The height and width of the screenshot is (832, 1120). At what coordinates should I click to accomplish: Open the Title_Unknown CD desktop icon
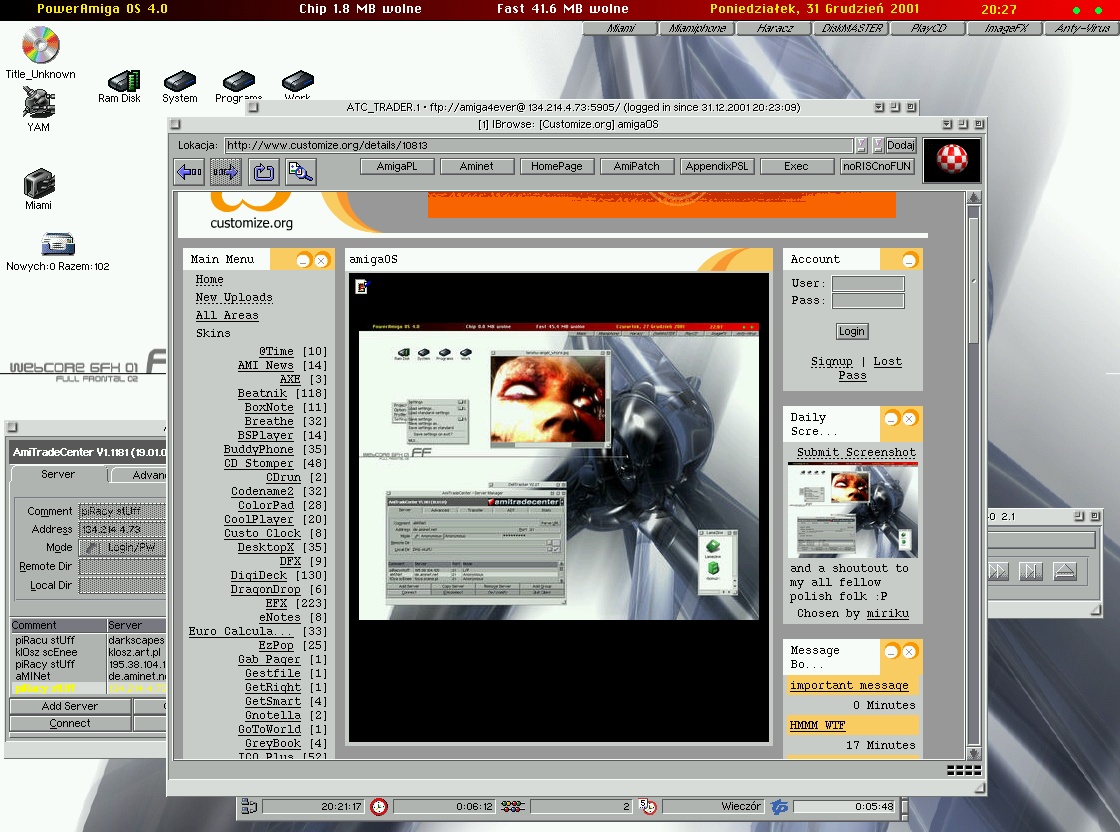41,45
